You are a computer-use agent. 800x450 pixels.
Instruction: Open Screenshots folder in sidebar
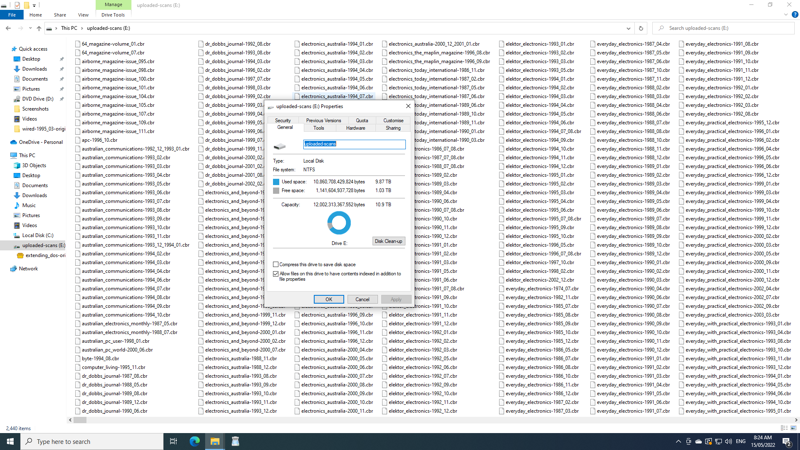(x=35, y=109)
